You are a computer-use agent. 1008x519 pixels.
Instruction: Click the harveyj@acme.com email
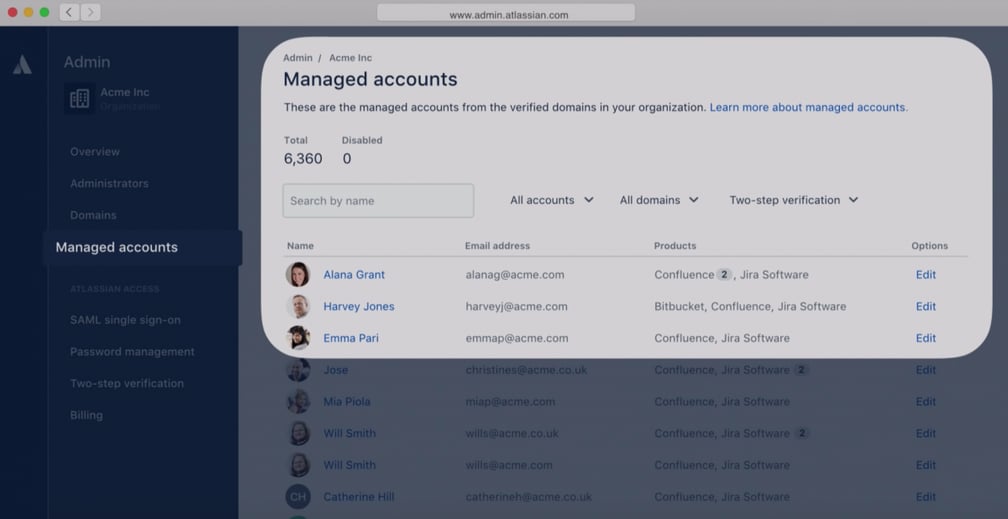[516, 306]
